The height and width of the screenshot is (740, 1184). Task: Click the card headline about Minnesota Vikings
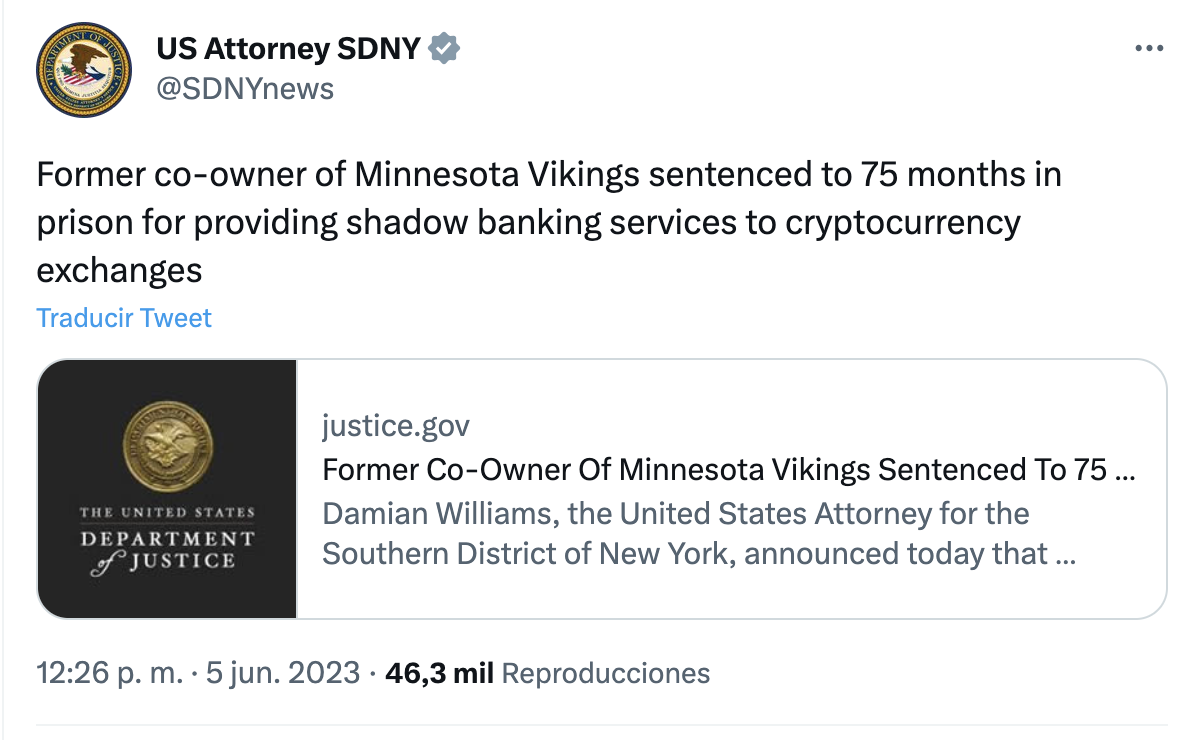pyautogui.click(x=728, y=470)
